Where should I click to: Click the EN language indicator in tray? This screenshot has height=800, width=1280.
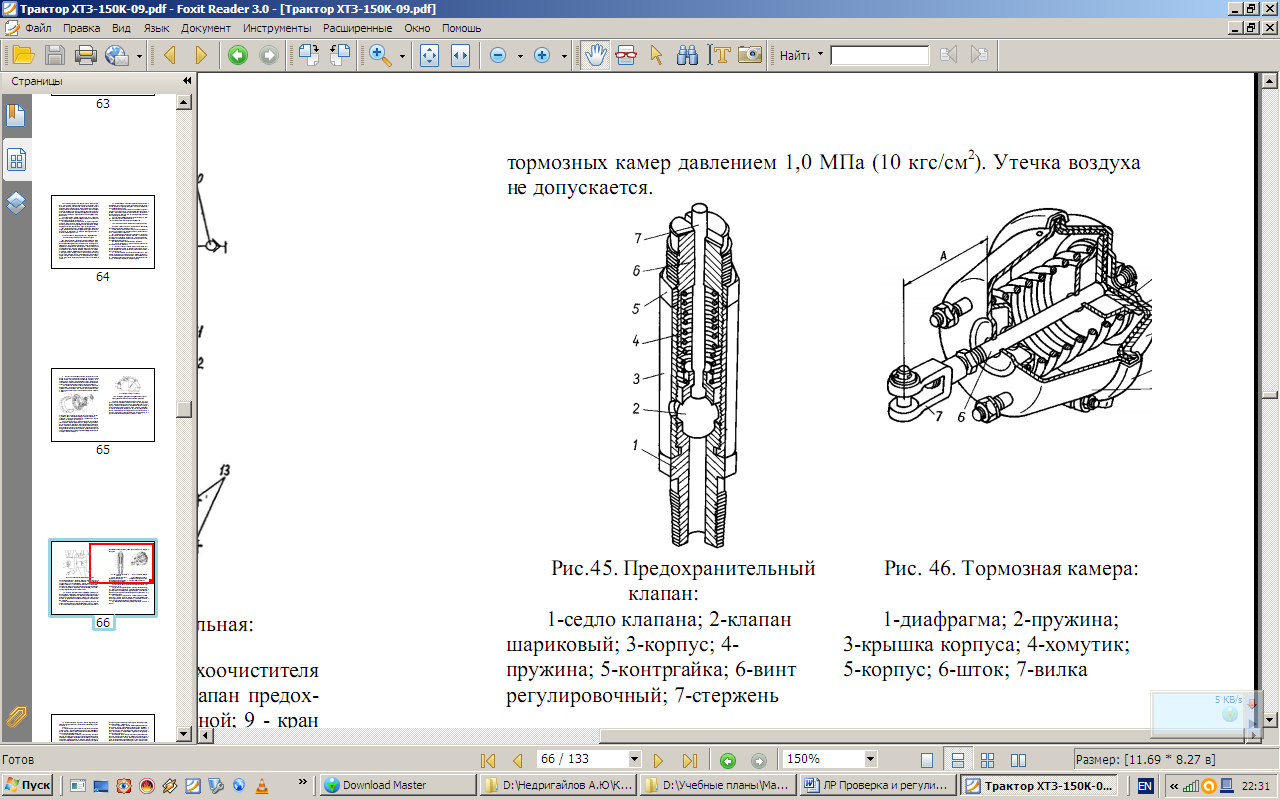(x=1146, y=785)
